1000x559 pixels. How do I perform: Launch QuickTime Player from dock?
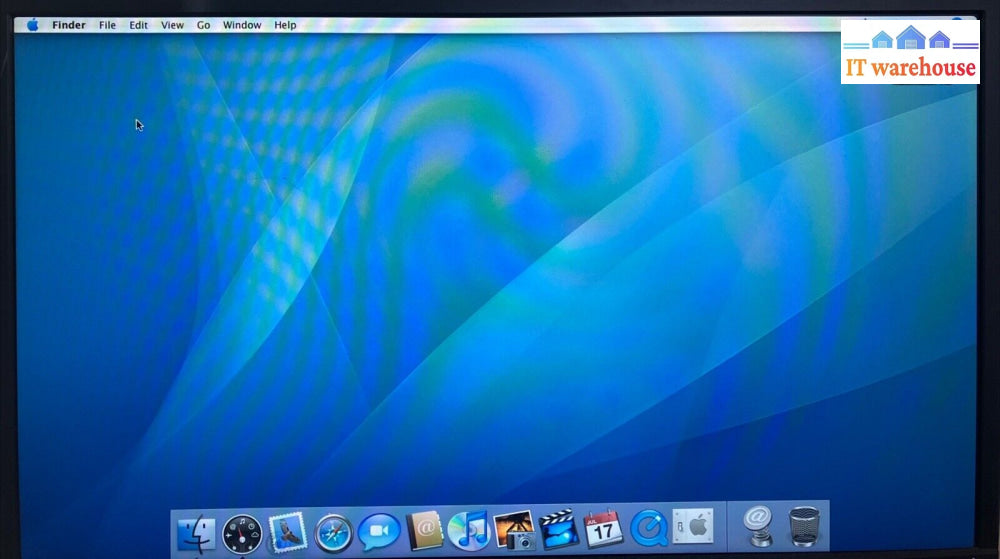(648, 529)
